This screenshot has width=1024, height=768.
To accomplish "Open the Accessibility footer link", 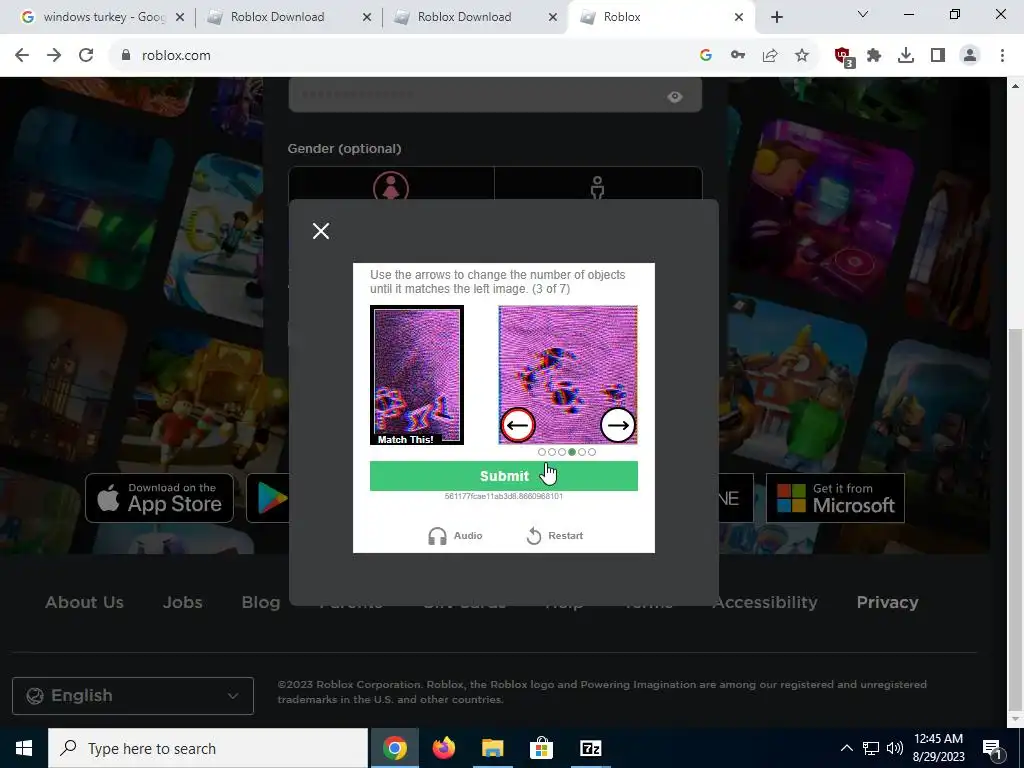I will (765, 602).
